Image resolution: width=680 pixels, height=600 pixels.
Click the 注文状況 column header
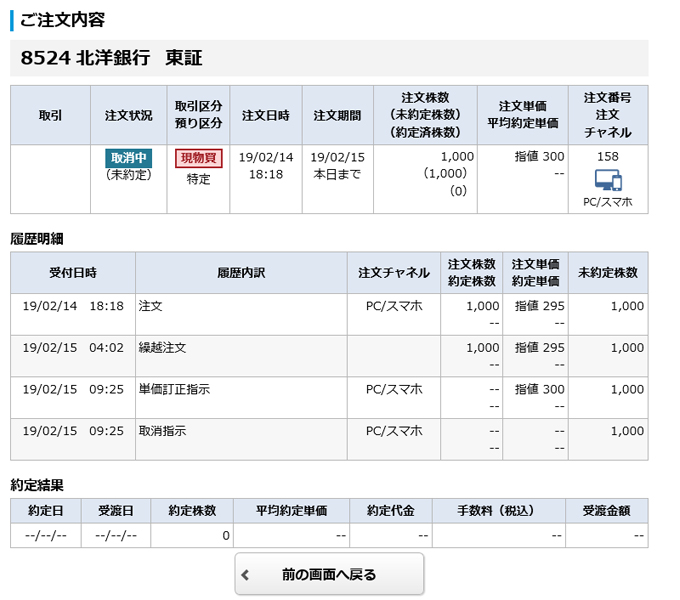128,115
